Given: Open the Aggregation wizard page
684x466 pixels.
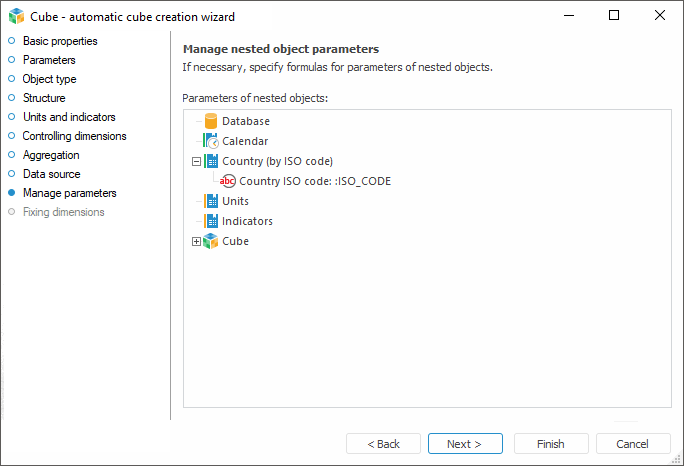Looking at the screenshot, I should [51, 155].
